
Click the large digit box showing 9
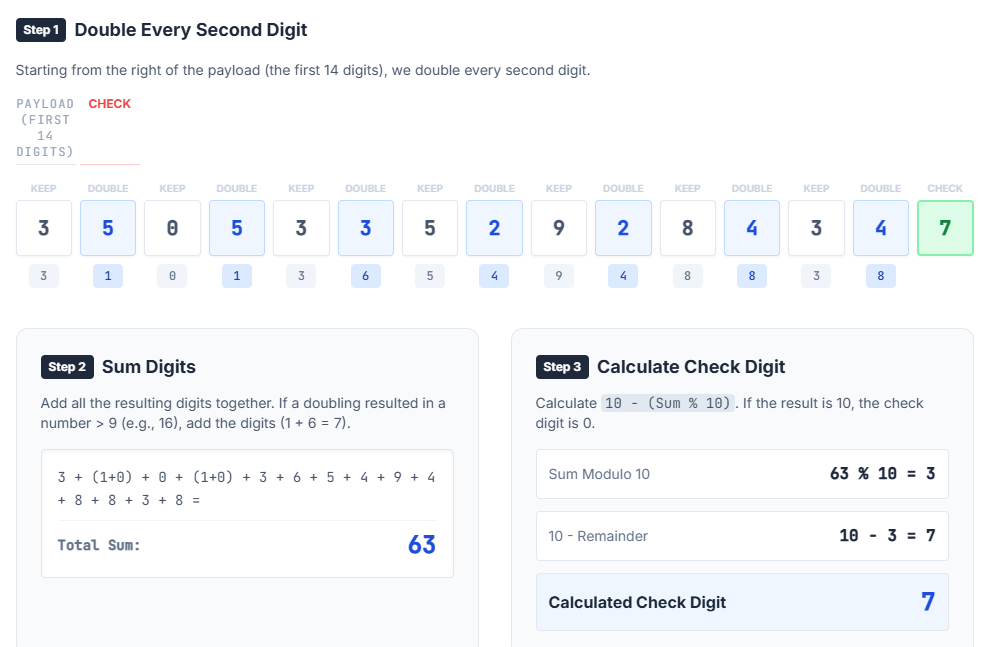[559, 228]
